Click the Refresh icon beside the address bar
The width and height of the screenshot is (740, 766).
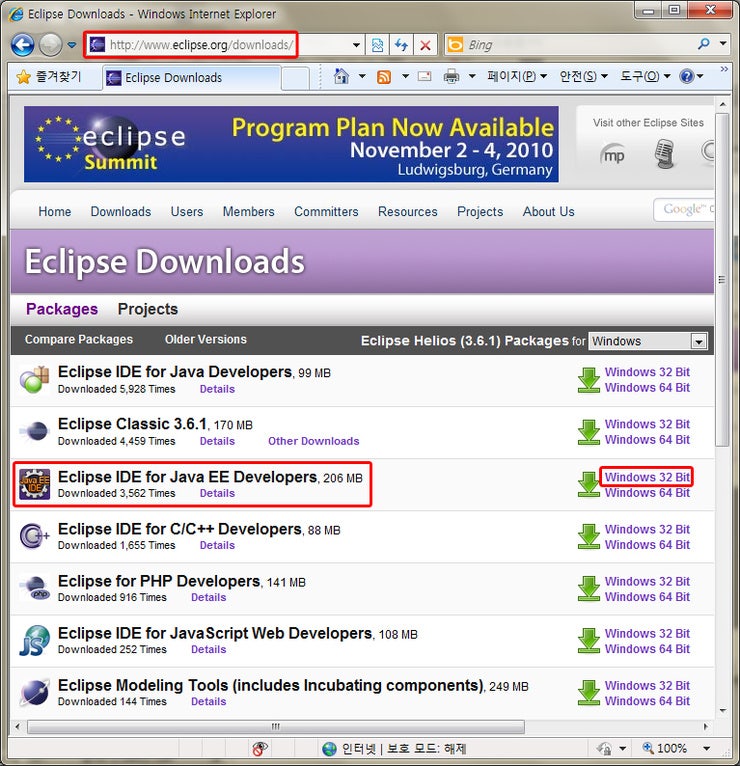pyautogui.click(x=401, y=45)
